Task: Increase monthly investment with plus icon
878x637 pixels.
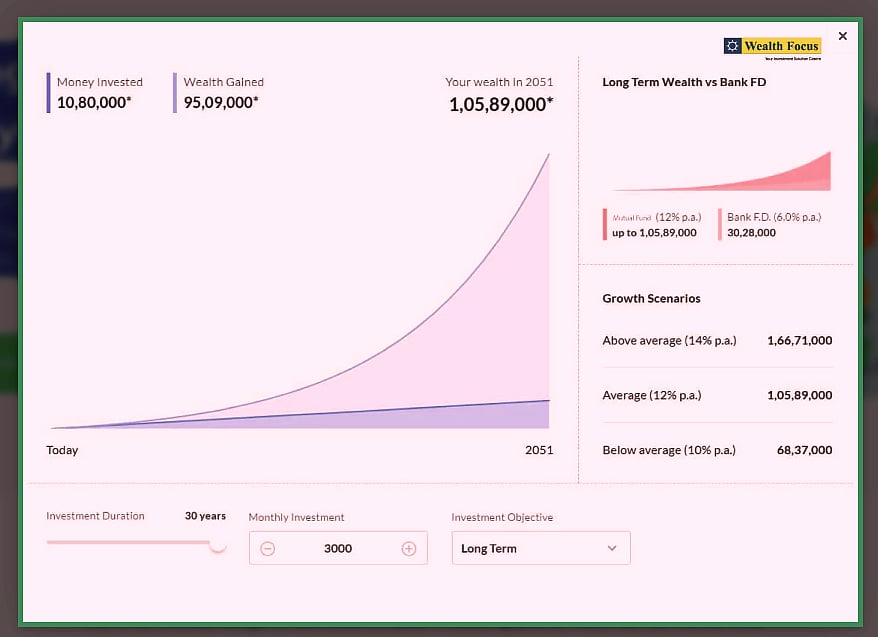Action: click(x=408, y=548)
